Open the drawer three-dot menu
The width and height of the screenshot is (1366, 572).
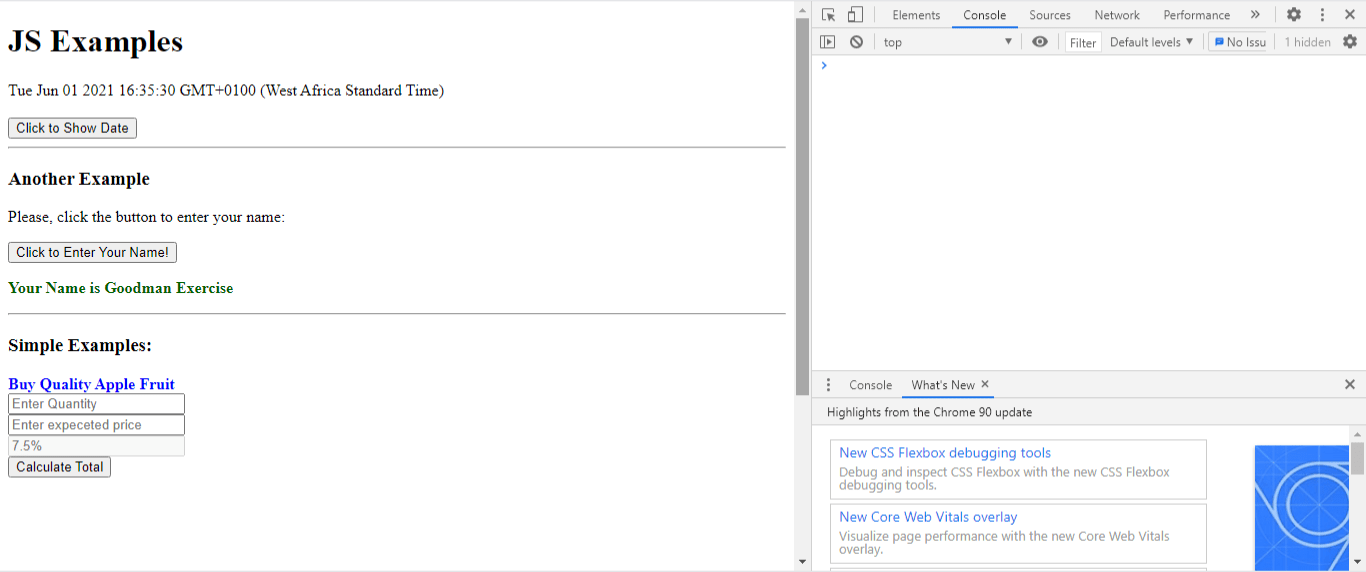click(x=828, y=385)
